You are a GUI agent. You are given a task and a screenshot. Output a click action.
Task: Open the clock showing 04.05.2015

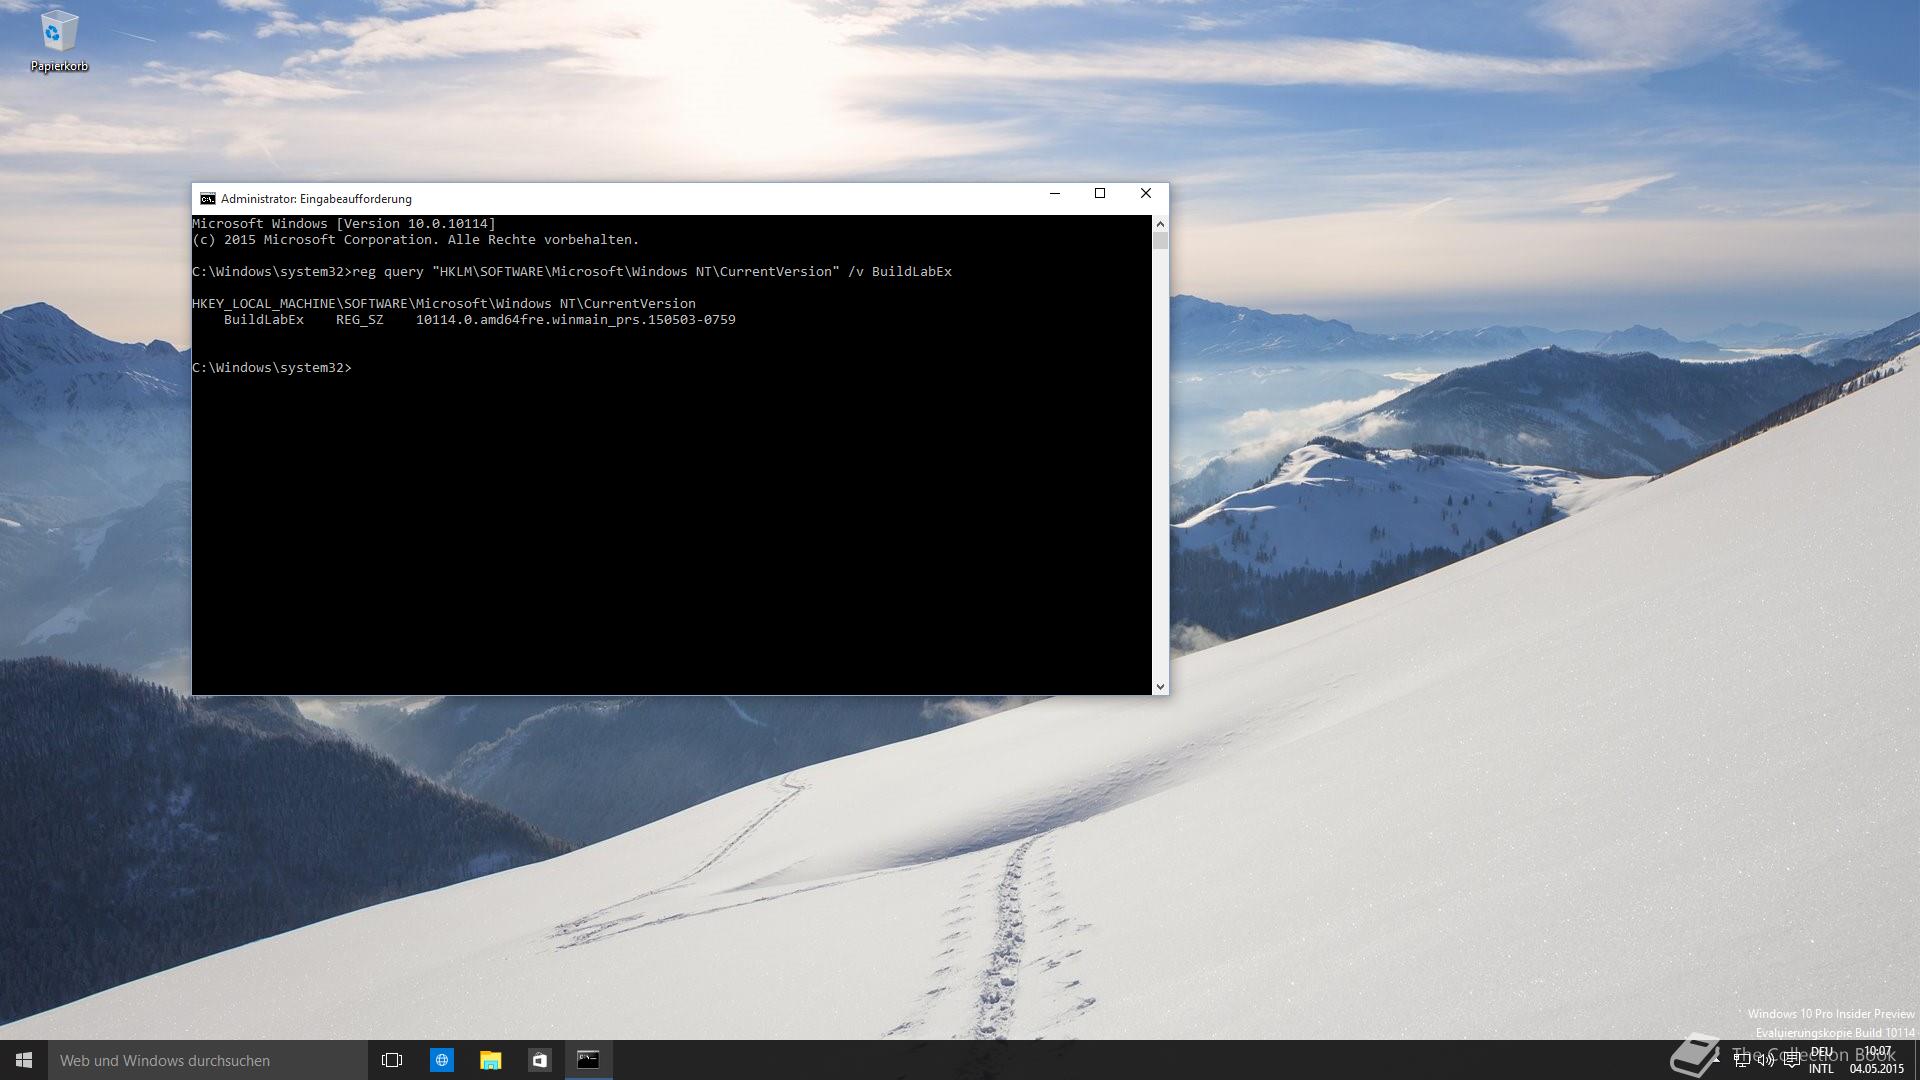(1877, 1060)
